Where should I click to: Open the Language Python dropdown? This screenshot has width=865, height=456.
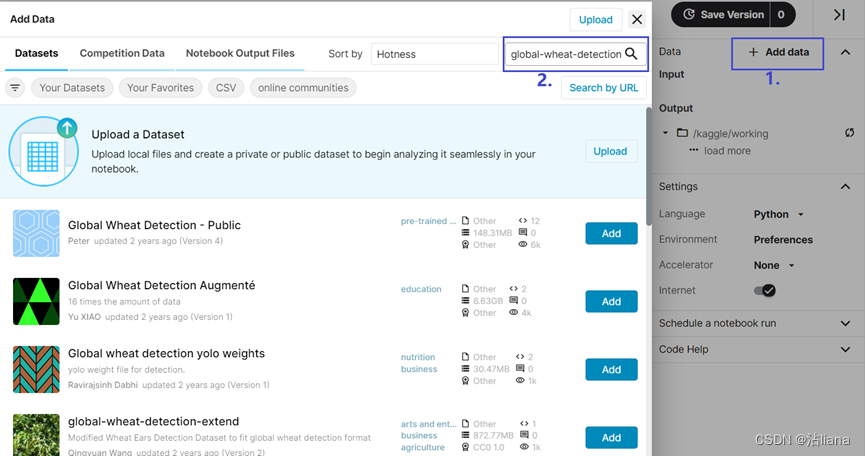(x=778, y=214)
